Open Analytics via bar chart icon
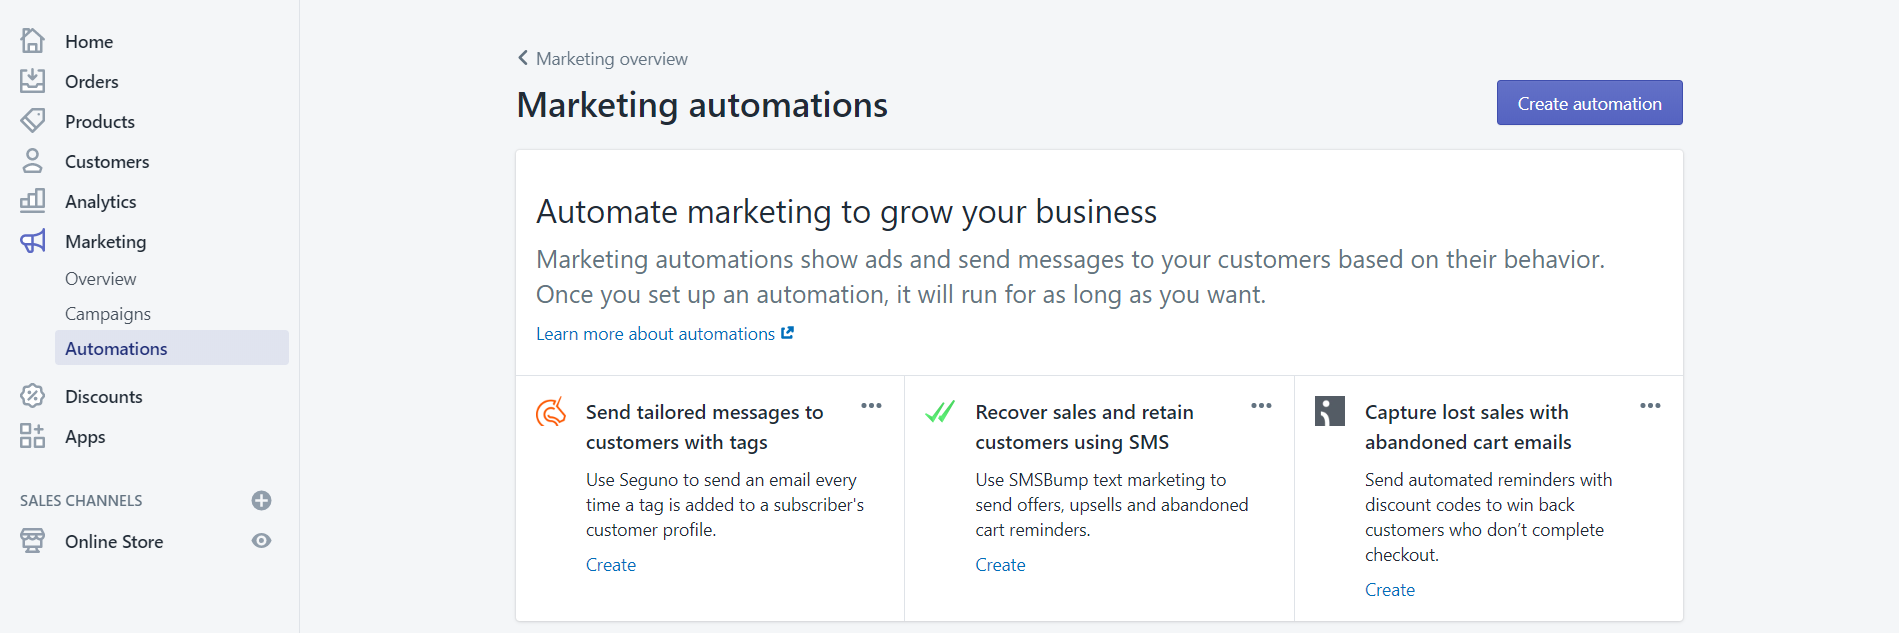The height and width of the screenshot is (633, 1899). 33,201
